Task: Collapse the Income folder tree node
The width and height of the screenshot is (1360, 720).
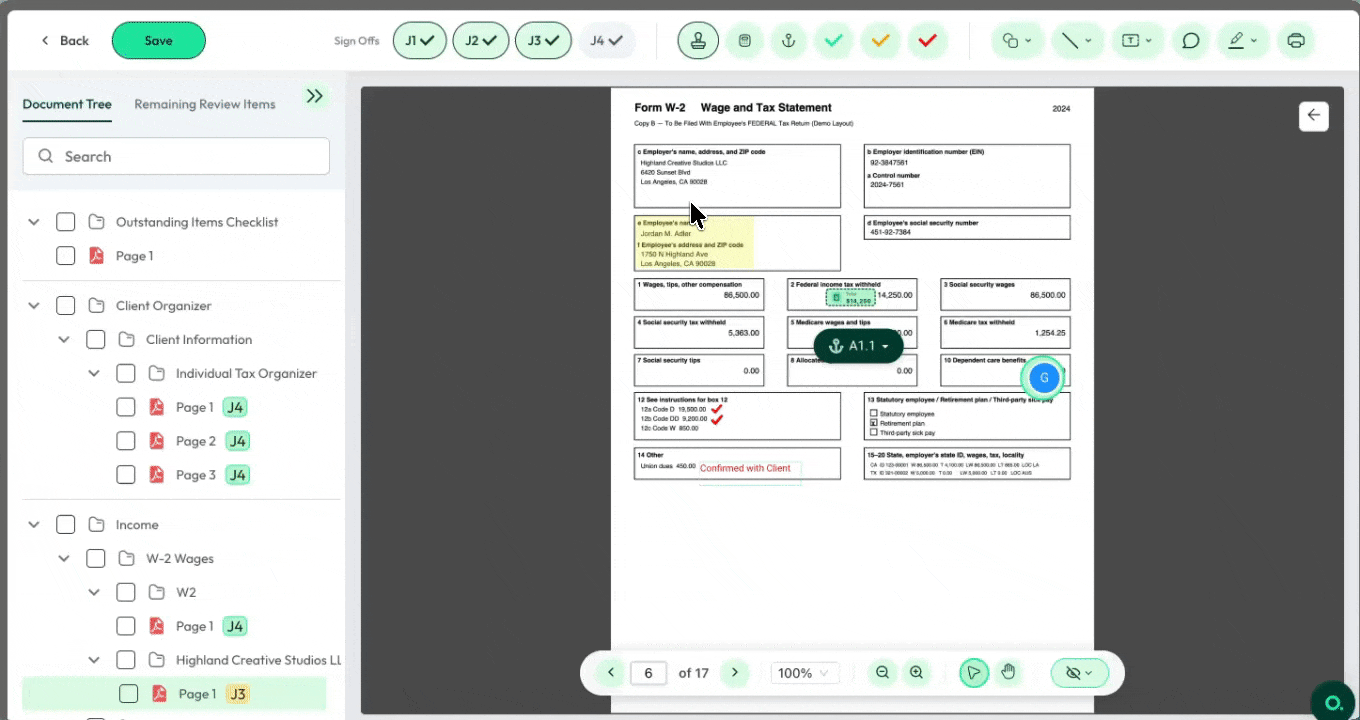Action: point(34,525)
